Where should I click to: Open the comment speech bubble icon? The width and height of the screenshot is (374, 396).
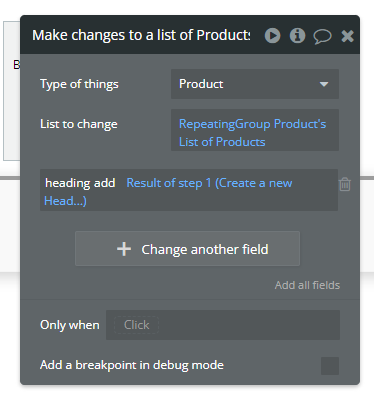(322, 36)
